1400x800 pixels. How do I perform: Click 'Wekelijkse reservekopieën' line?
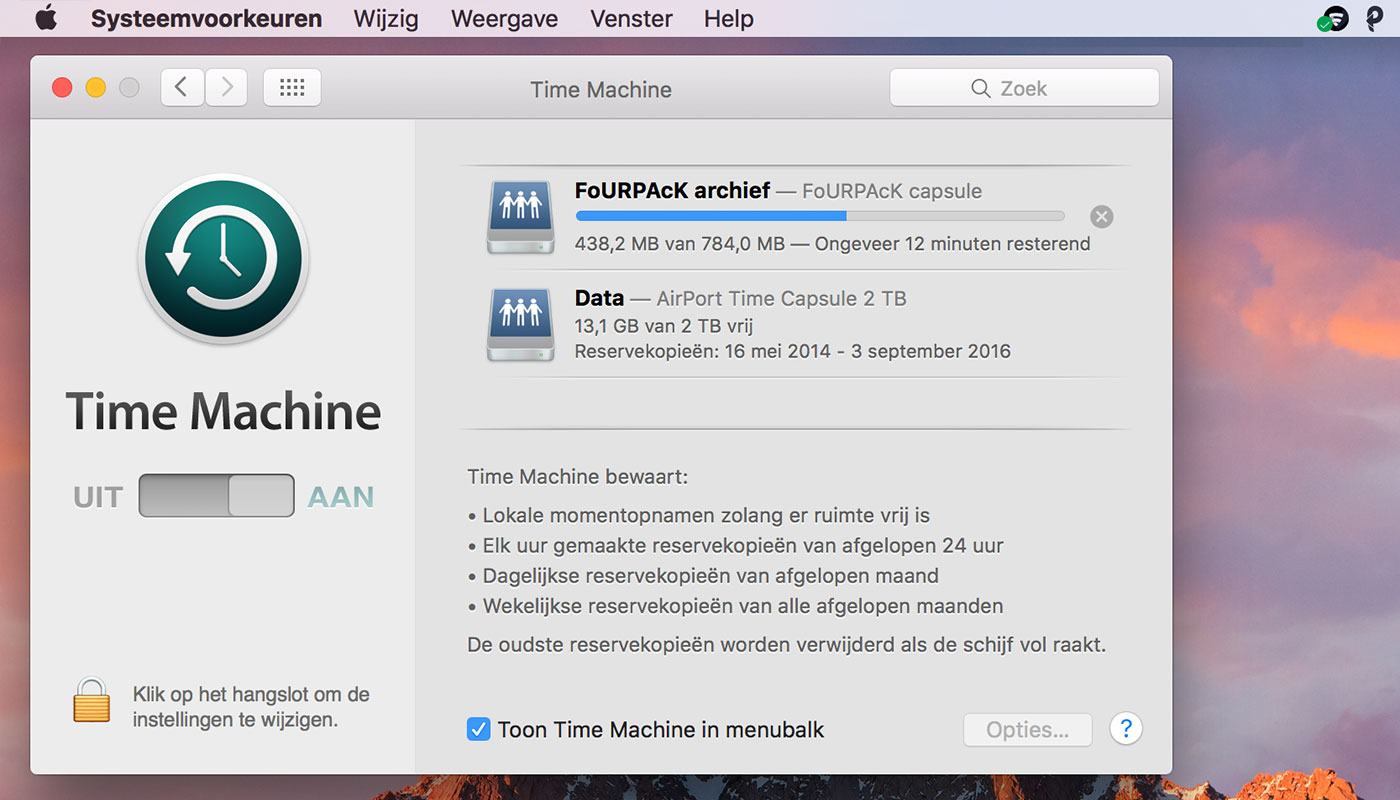click(x=735, y=606)
